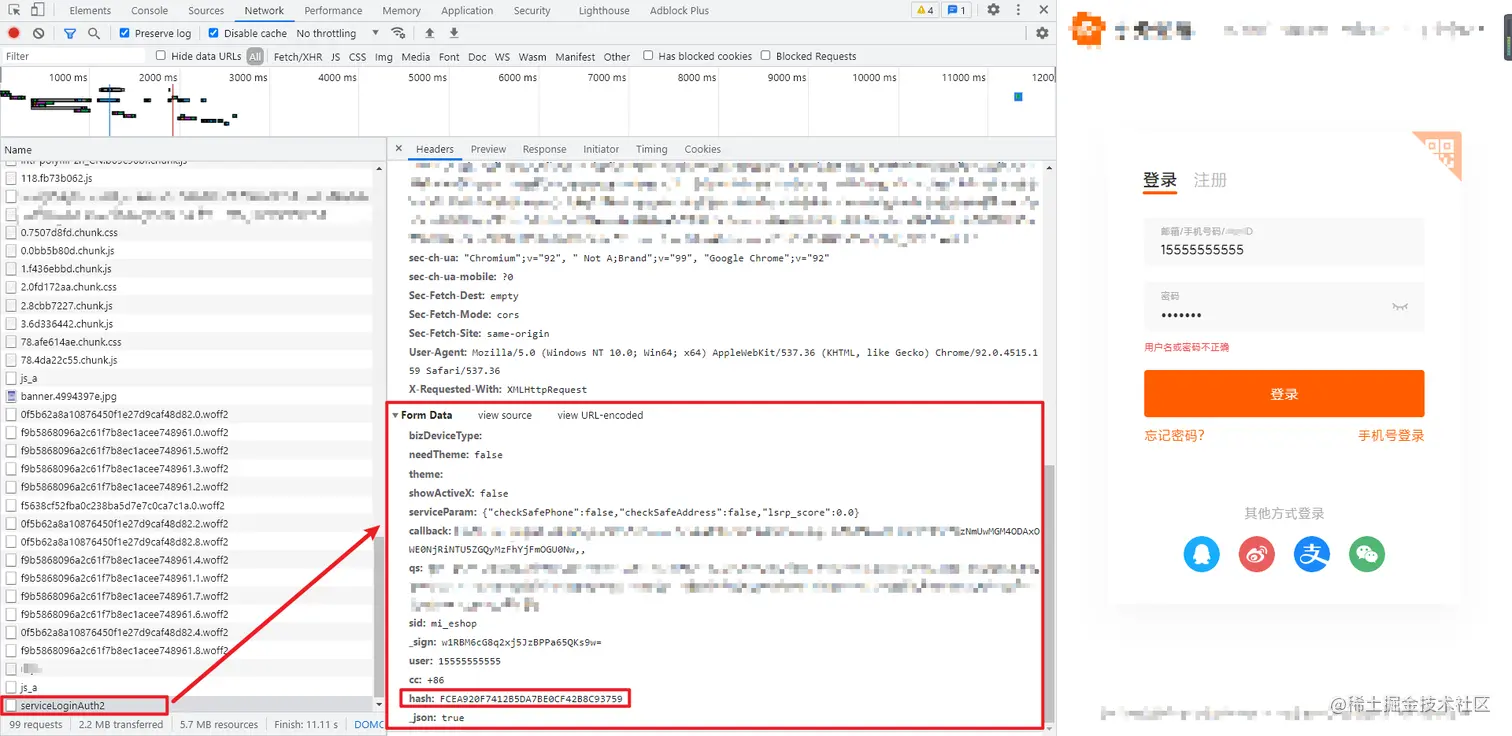Close the request details pane
Image resolution: width=1512 pixels, height=736 pixels.
coord(398,149)
